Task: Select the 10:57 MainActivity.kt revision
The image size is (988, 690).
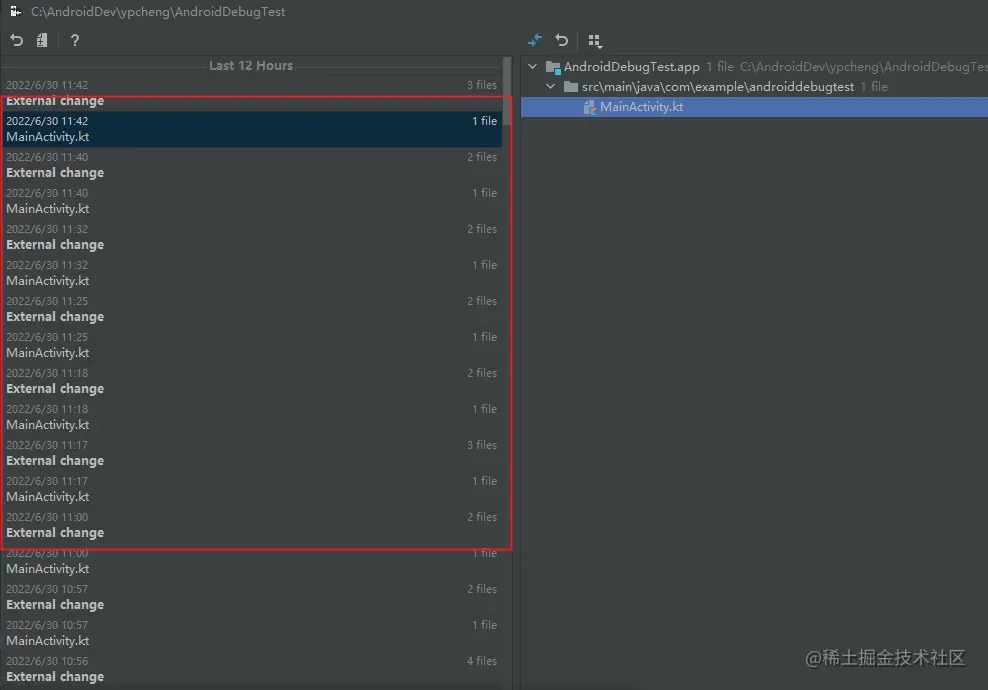Action: pos(251,633)
